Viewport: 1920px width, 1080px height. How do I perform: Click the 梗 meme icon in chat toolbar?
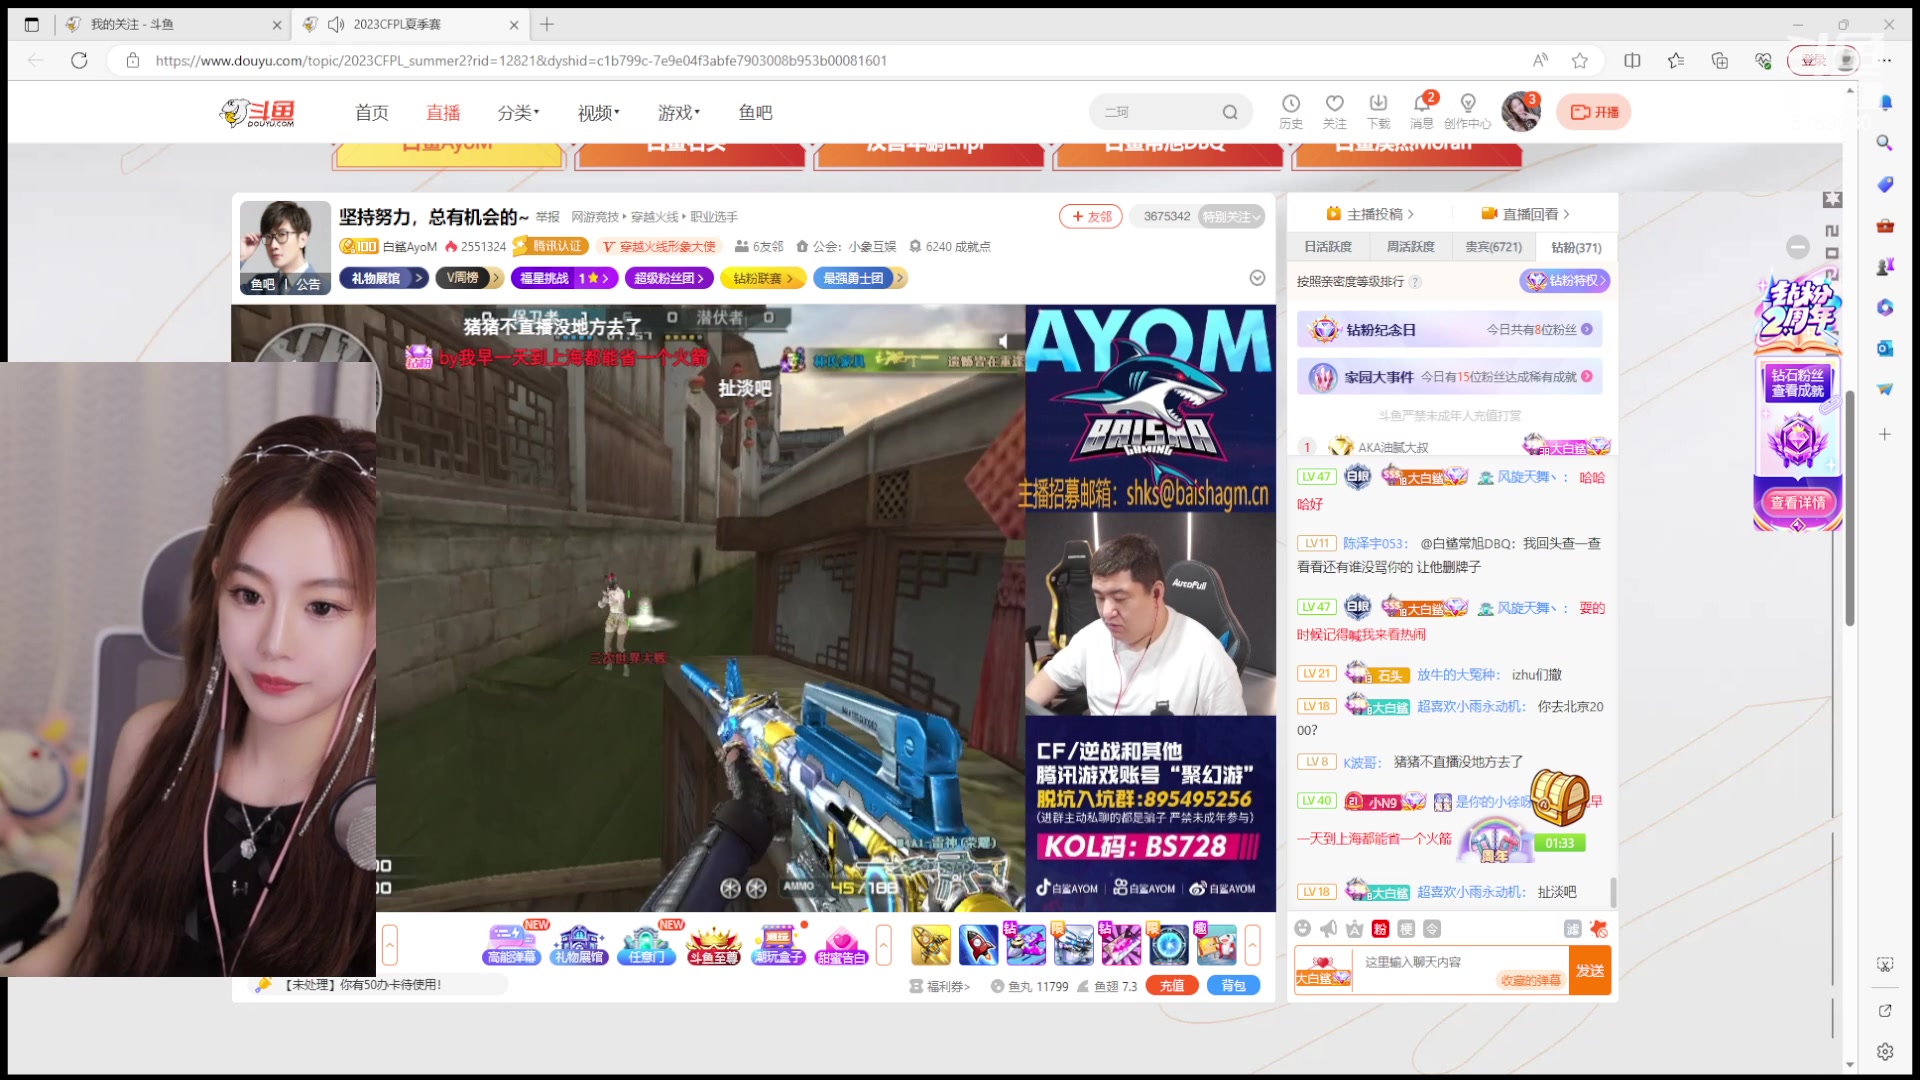pos(1407,929)
